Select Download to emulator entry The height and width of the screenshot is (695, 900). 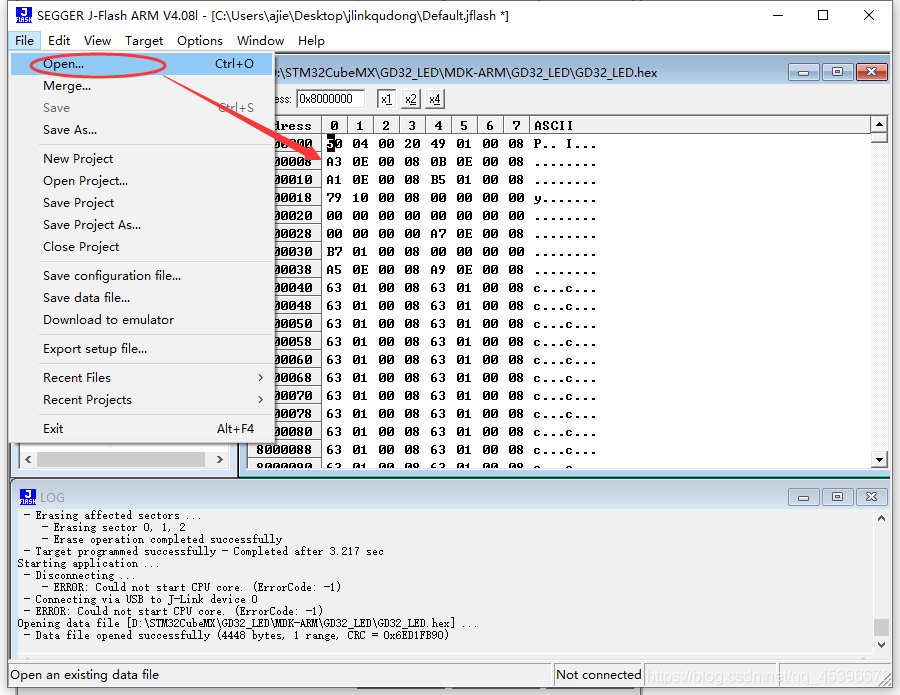[141, 320]
